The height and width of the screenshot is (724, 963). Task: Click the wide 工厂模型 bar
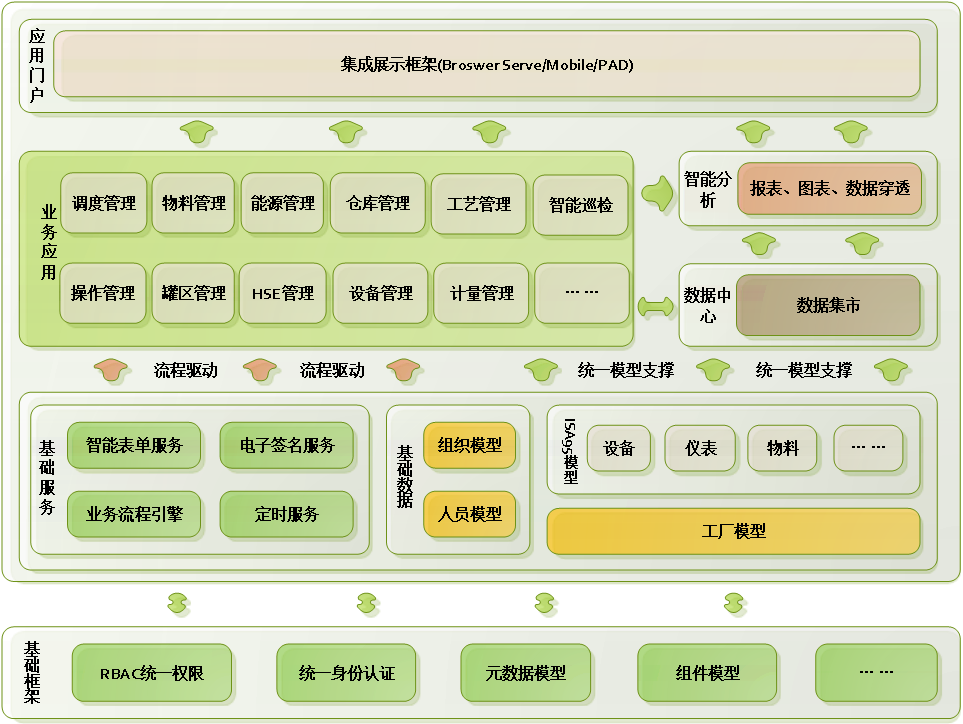coord(734,531)
